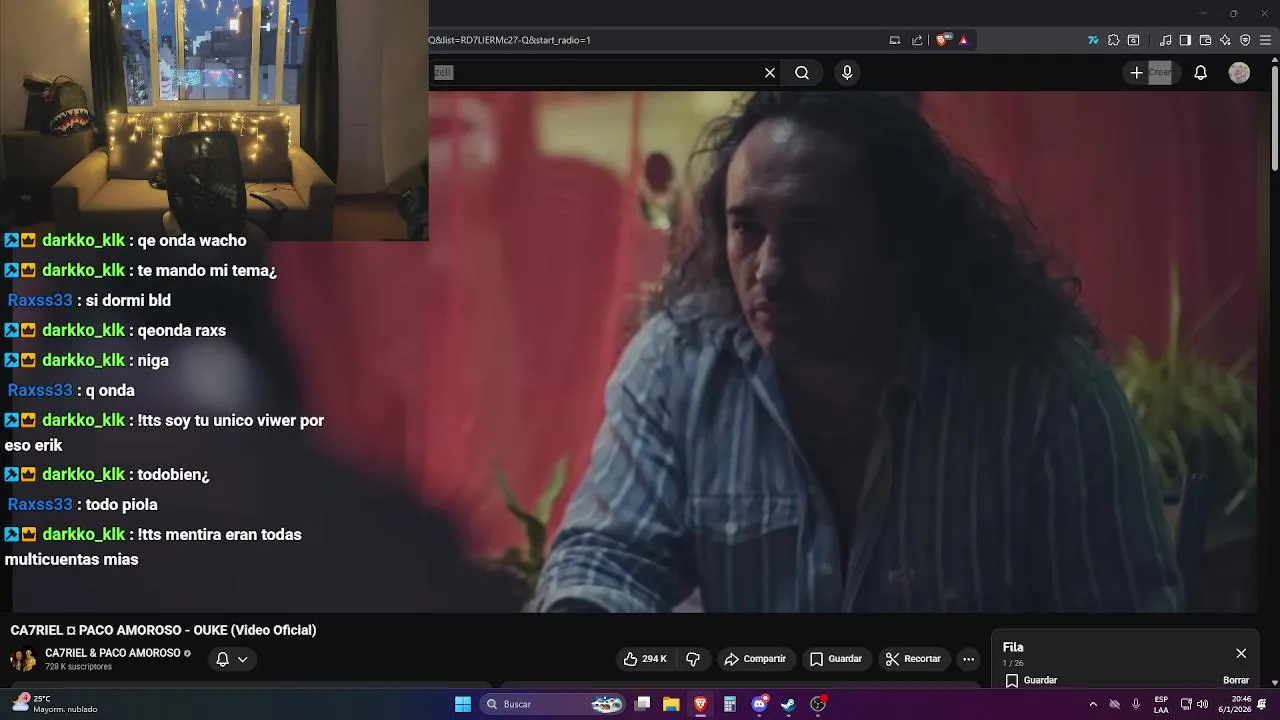Click Raxss33 name in 'si dormi bld' message
1280x720 pixels.
tap(40, 300)
